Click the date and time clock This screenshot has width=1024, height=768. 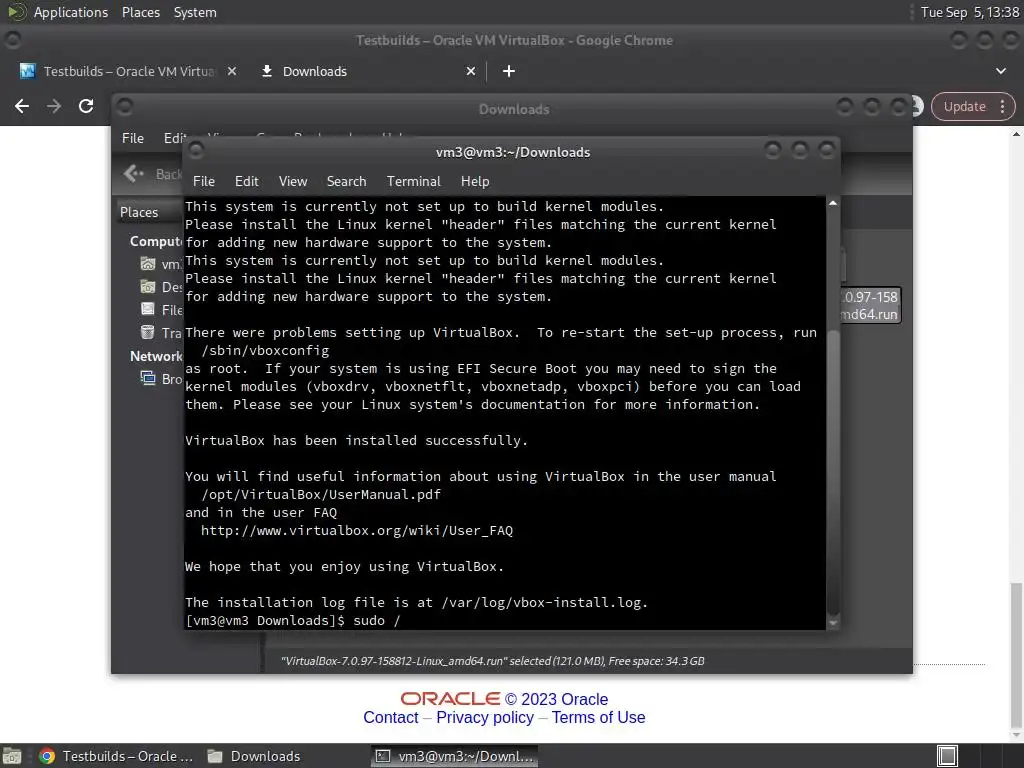(x=970, y=12)
